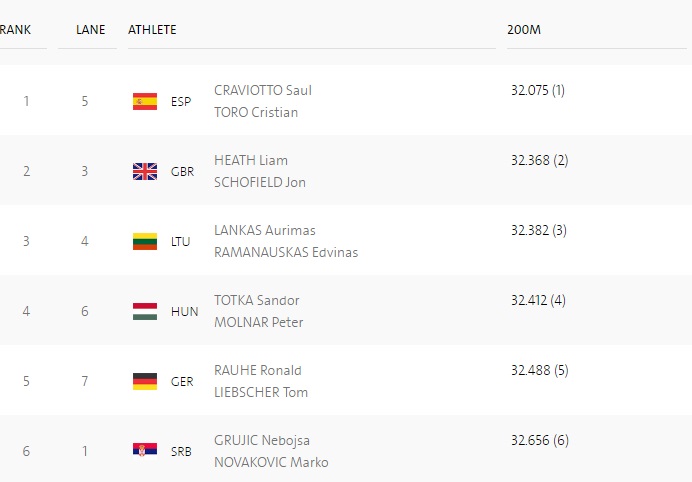Open athlete NOVAKOVIC Marko

[x=271, y=462]
